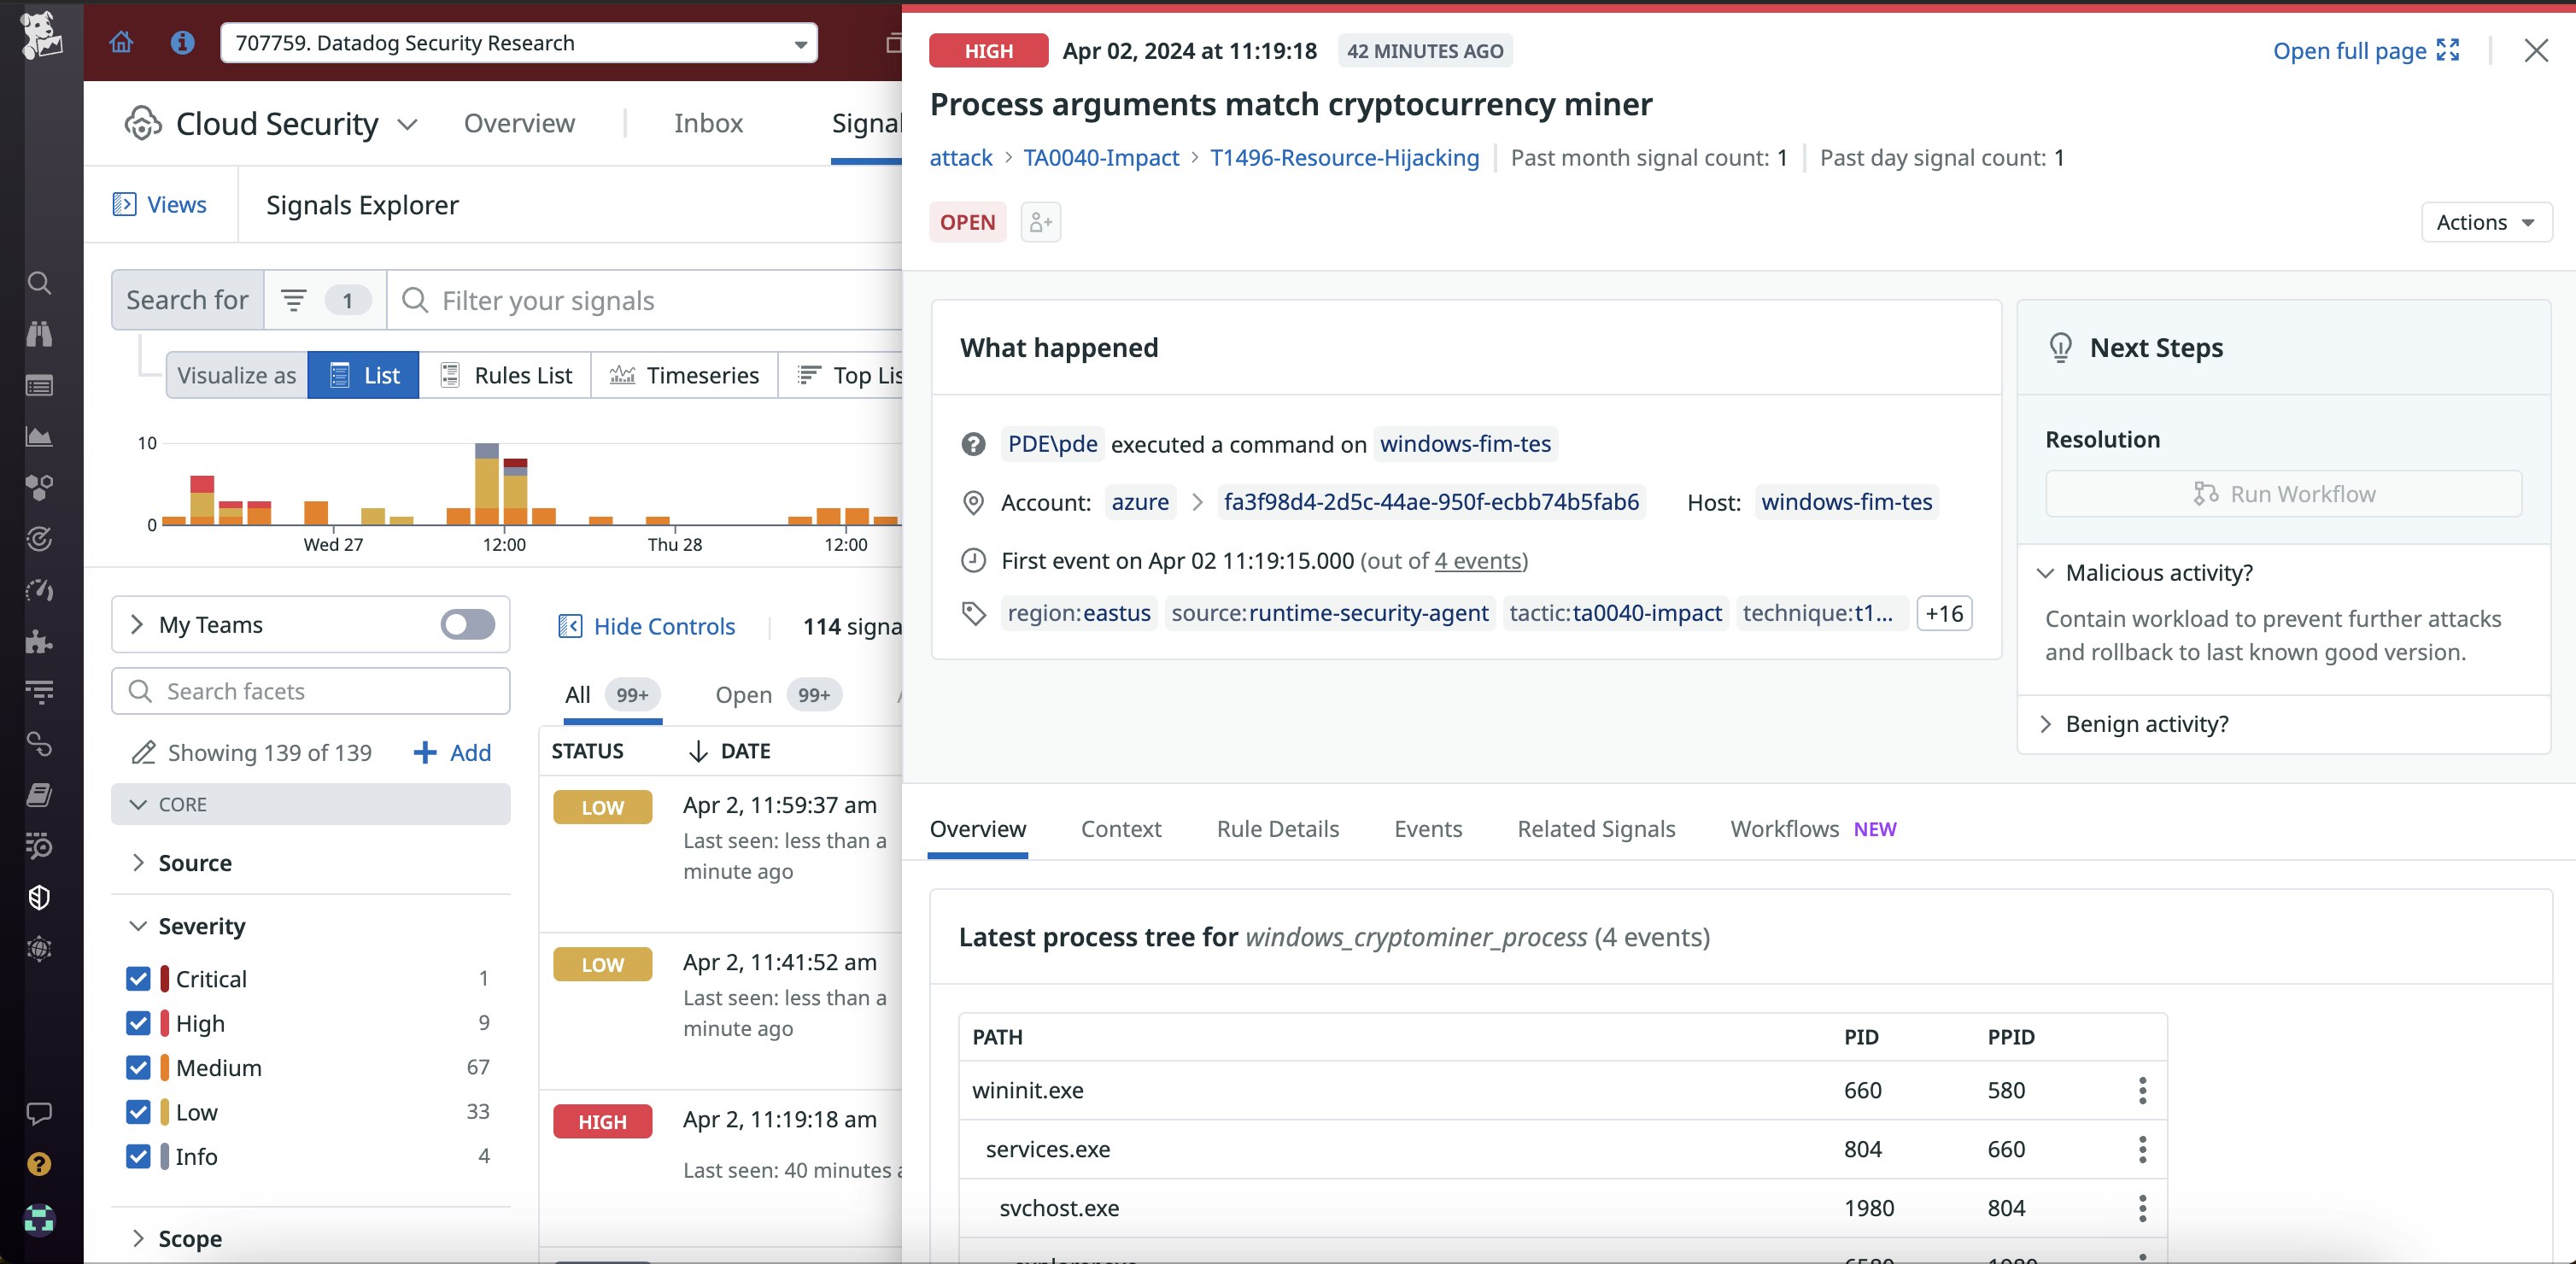Open the Dashboards graph icon
The height and width of the screenshot is (1264, 2576).
pyautogui.click(x=39, y=436)
